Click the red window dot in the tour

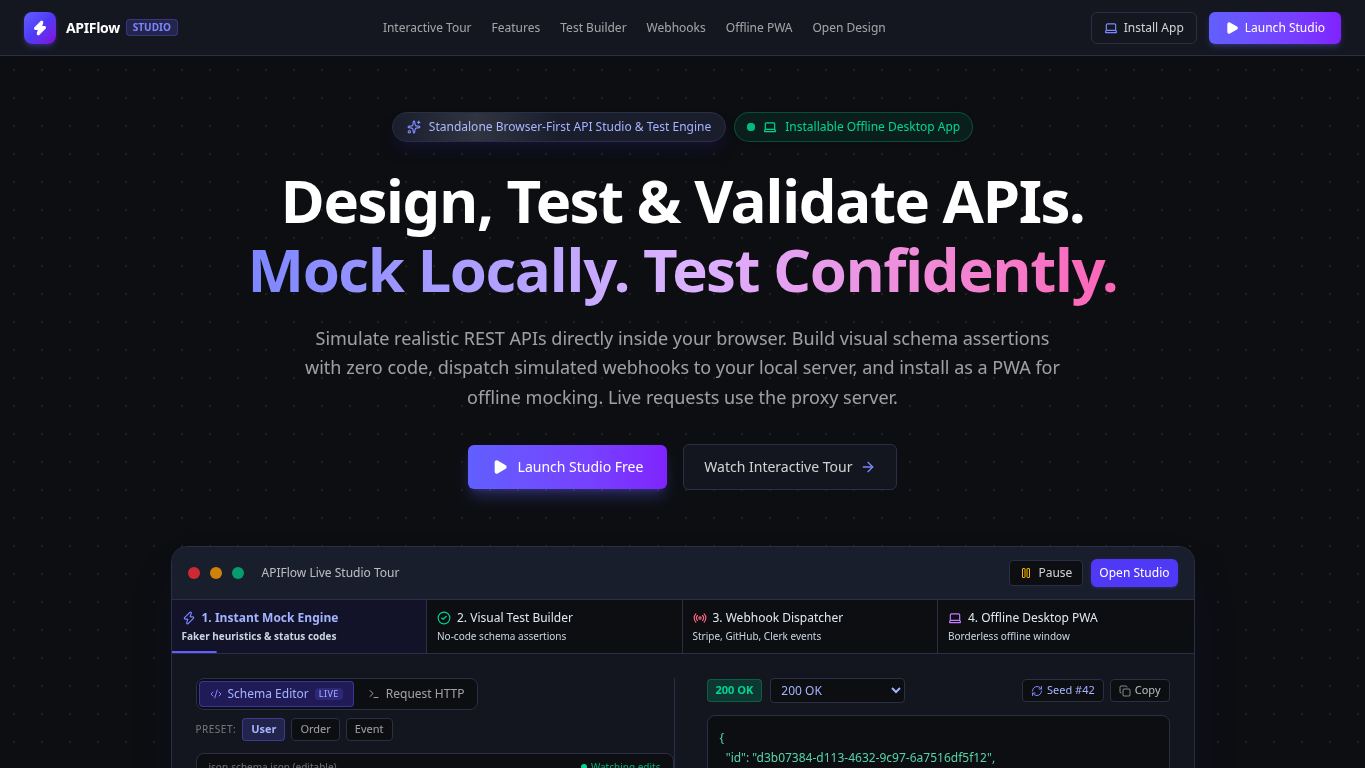click(x=194, y=573)
